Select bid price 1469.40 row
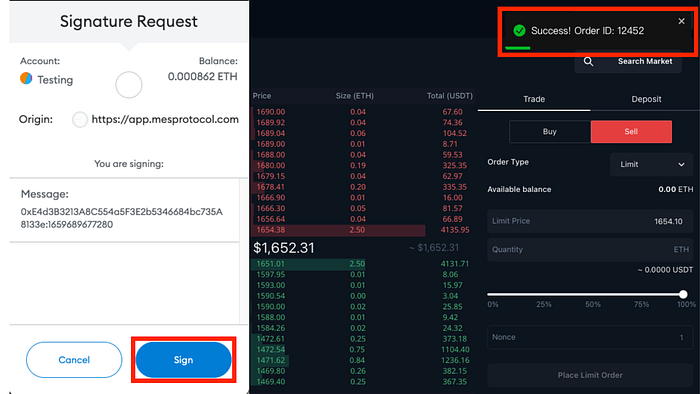 coord(362,382)
